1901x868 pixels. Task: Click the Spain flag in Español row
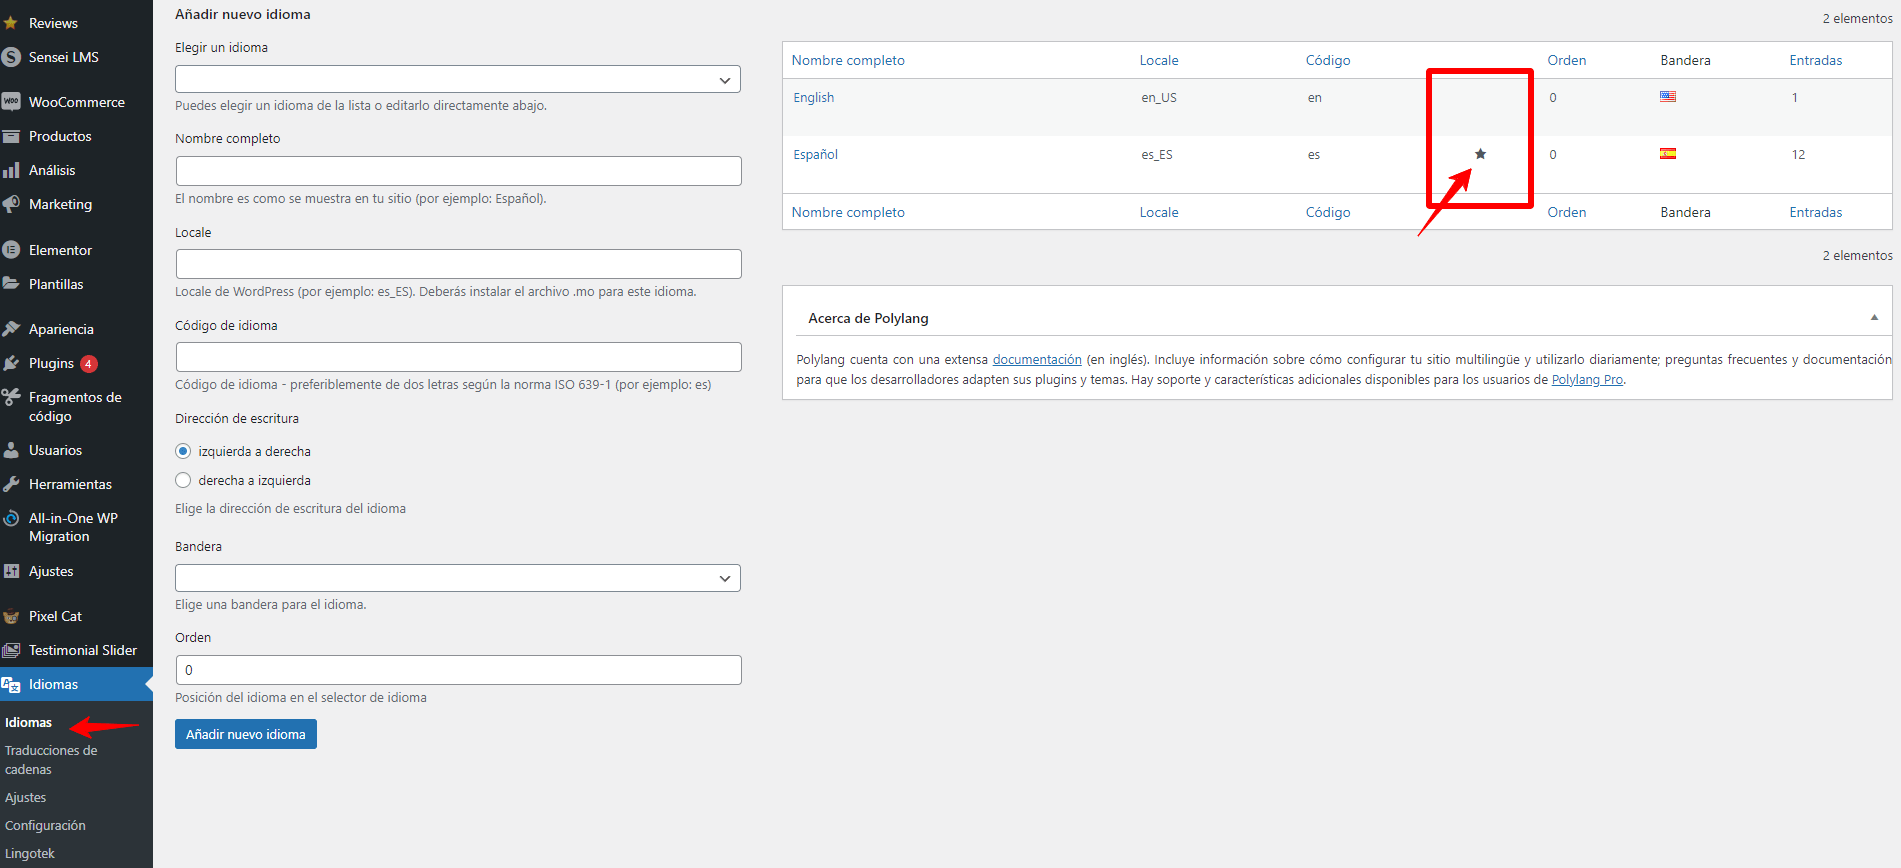tap(1668, 154)
